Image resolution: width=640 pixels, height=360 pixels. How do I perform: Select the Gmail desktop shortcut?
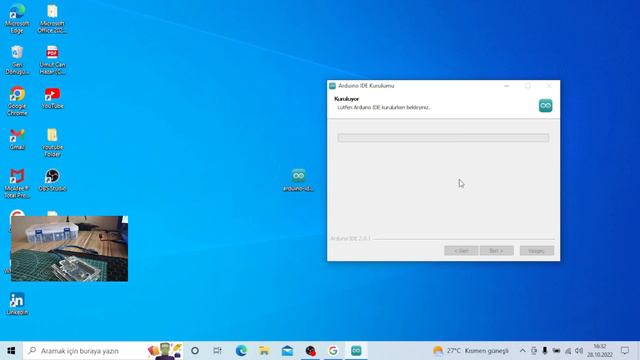click(x=17, y=139)
